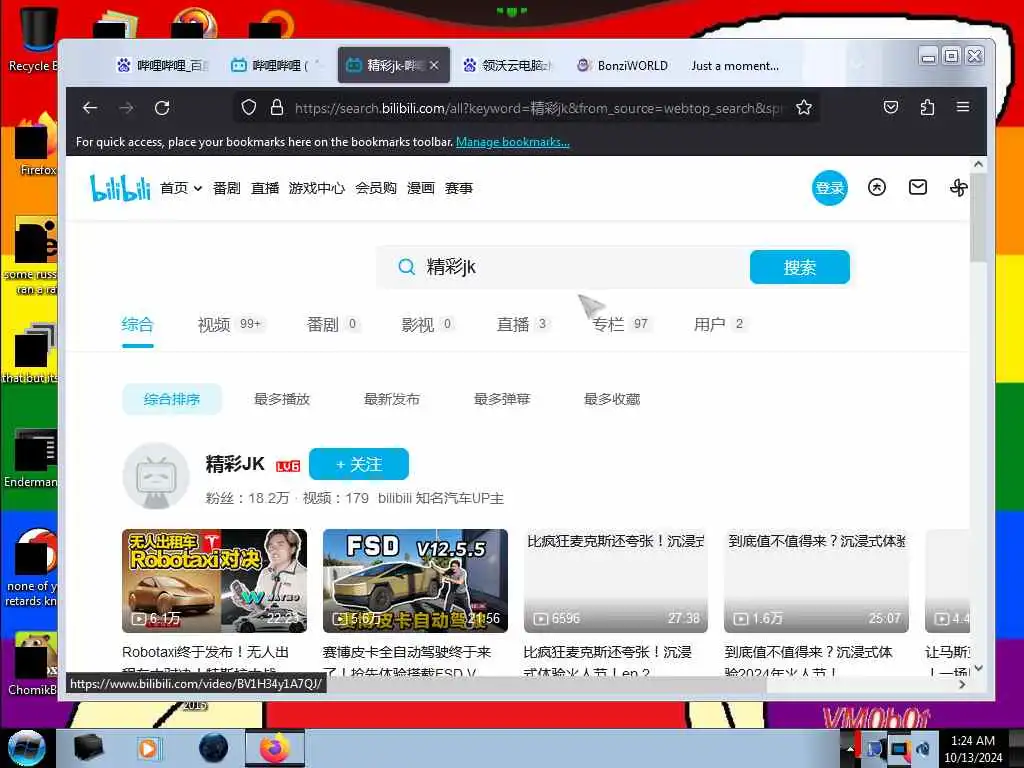Select the 用户 2 results tab
This screenshot has height=768, width=1024.
click(720, 324)
